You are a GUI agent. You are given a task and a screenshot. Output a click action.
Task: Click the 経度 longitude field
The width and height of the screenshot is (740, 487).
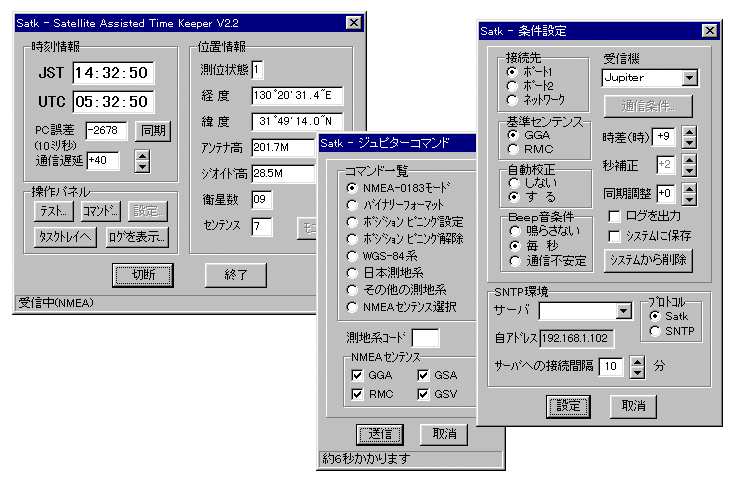tap(297, 95)
